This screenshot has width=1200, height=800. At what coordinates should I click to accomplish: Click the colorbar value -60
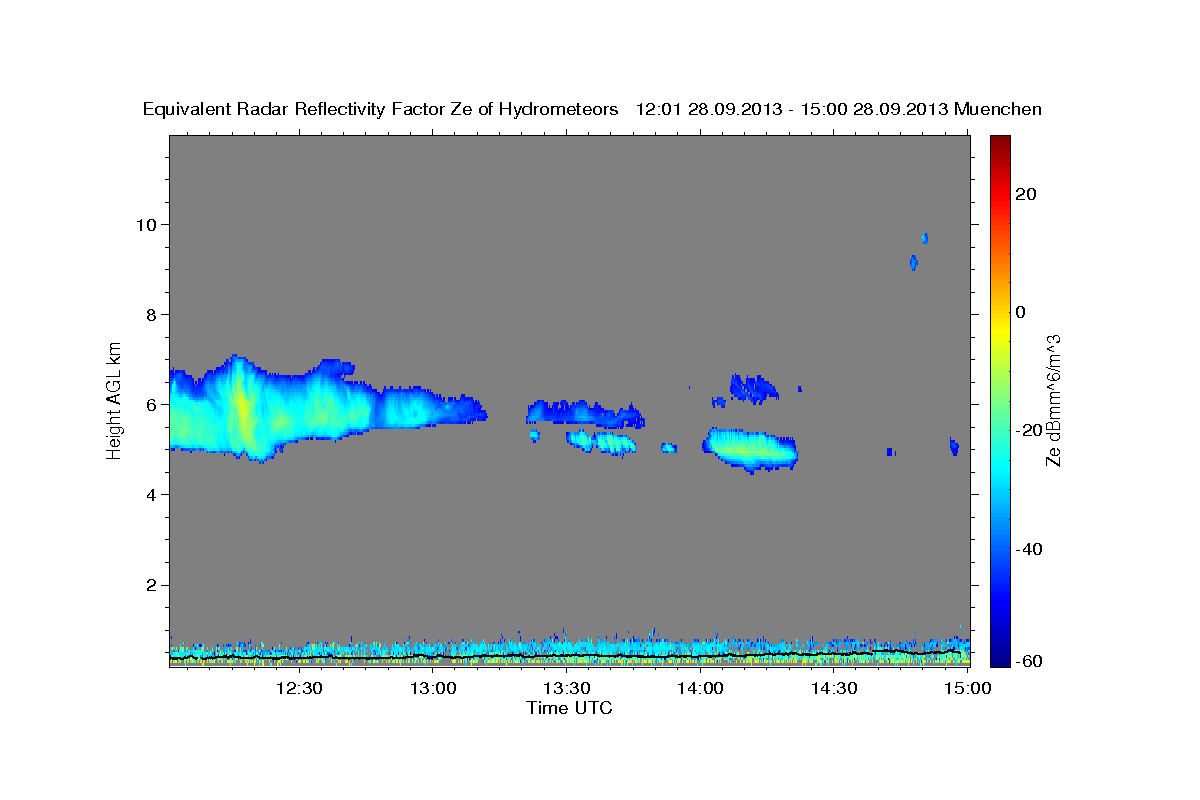coord(1027,661)
